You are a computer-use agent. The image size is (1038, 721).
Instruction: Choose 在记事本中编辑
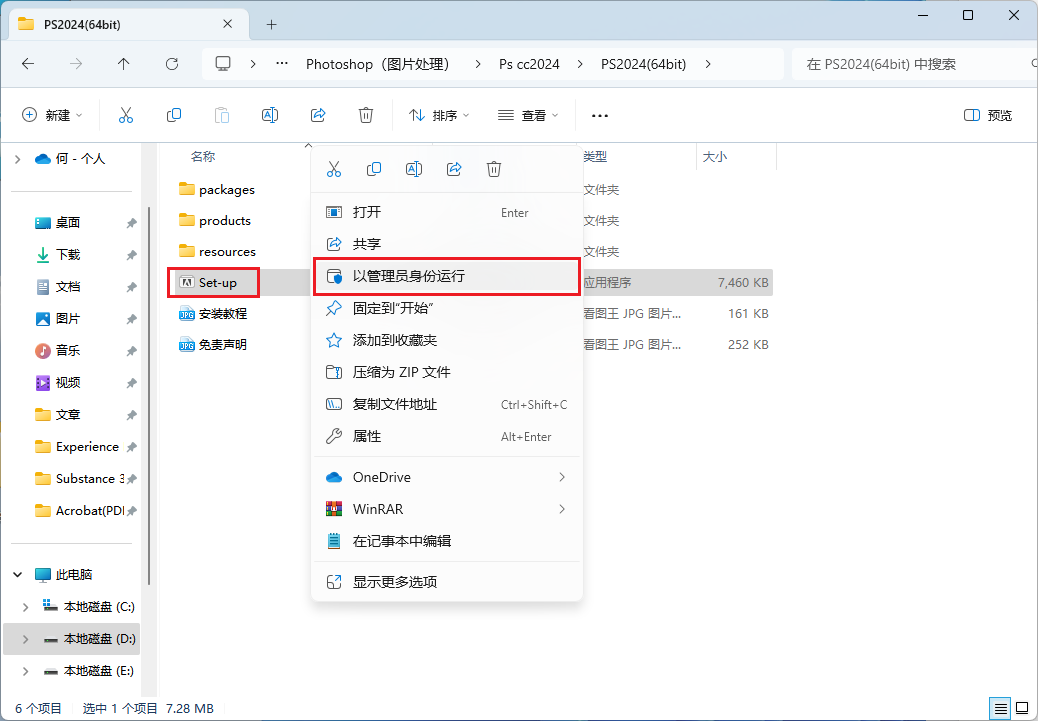(x=447, y=541)
